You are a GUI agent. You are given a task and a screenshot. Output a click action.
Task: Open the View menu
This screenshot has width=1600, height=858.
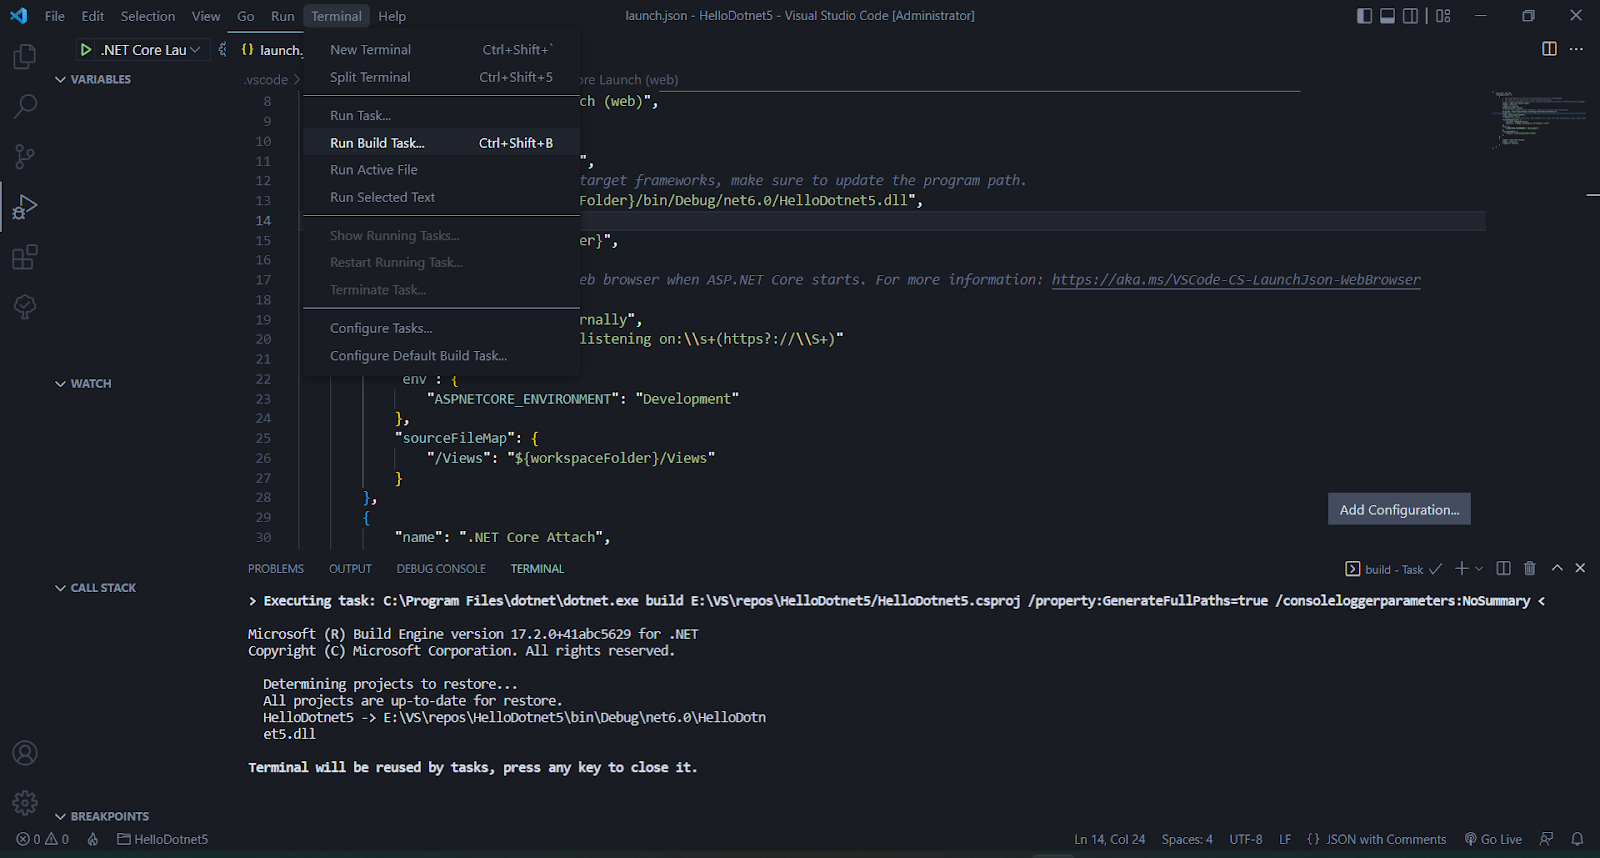(206, 16)
